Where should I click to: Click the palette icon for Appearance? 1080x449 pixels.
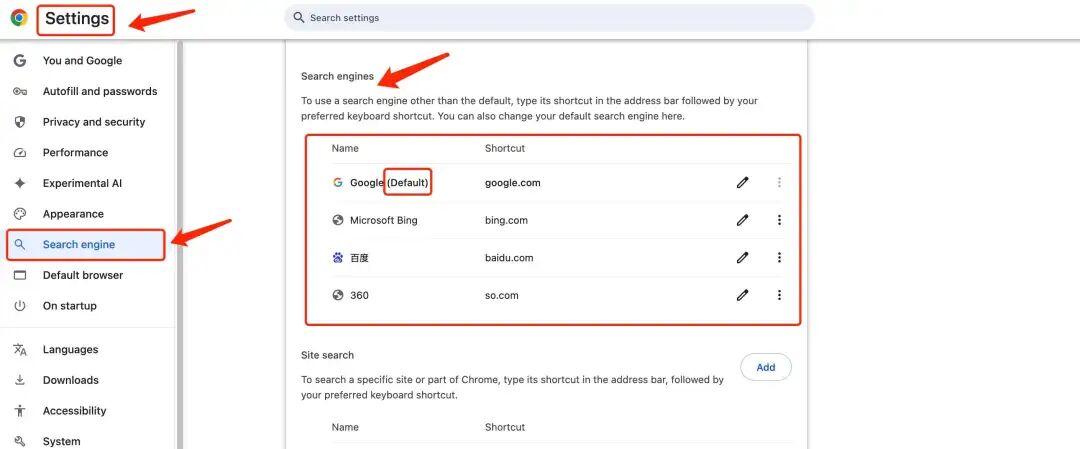pos(20,214)
